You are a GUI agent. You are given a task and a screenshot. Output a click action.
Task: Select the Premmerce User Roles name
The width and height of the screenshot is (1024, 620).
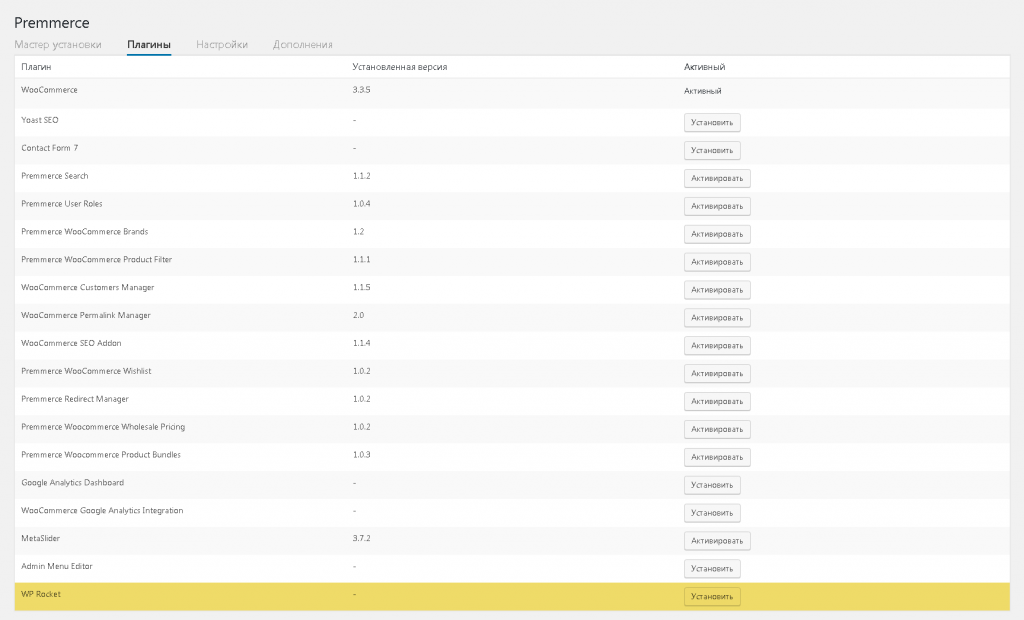62,204
